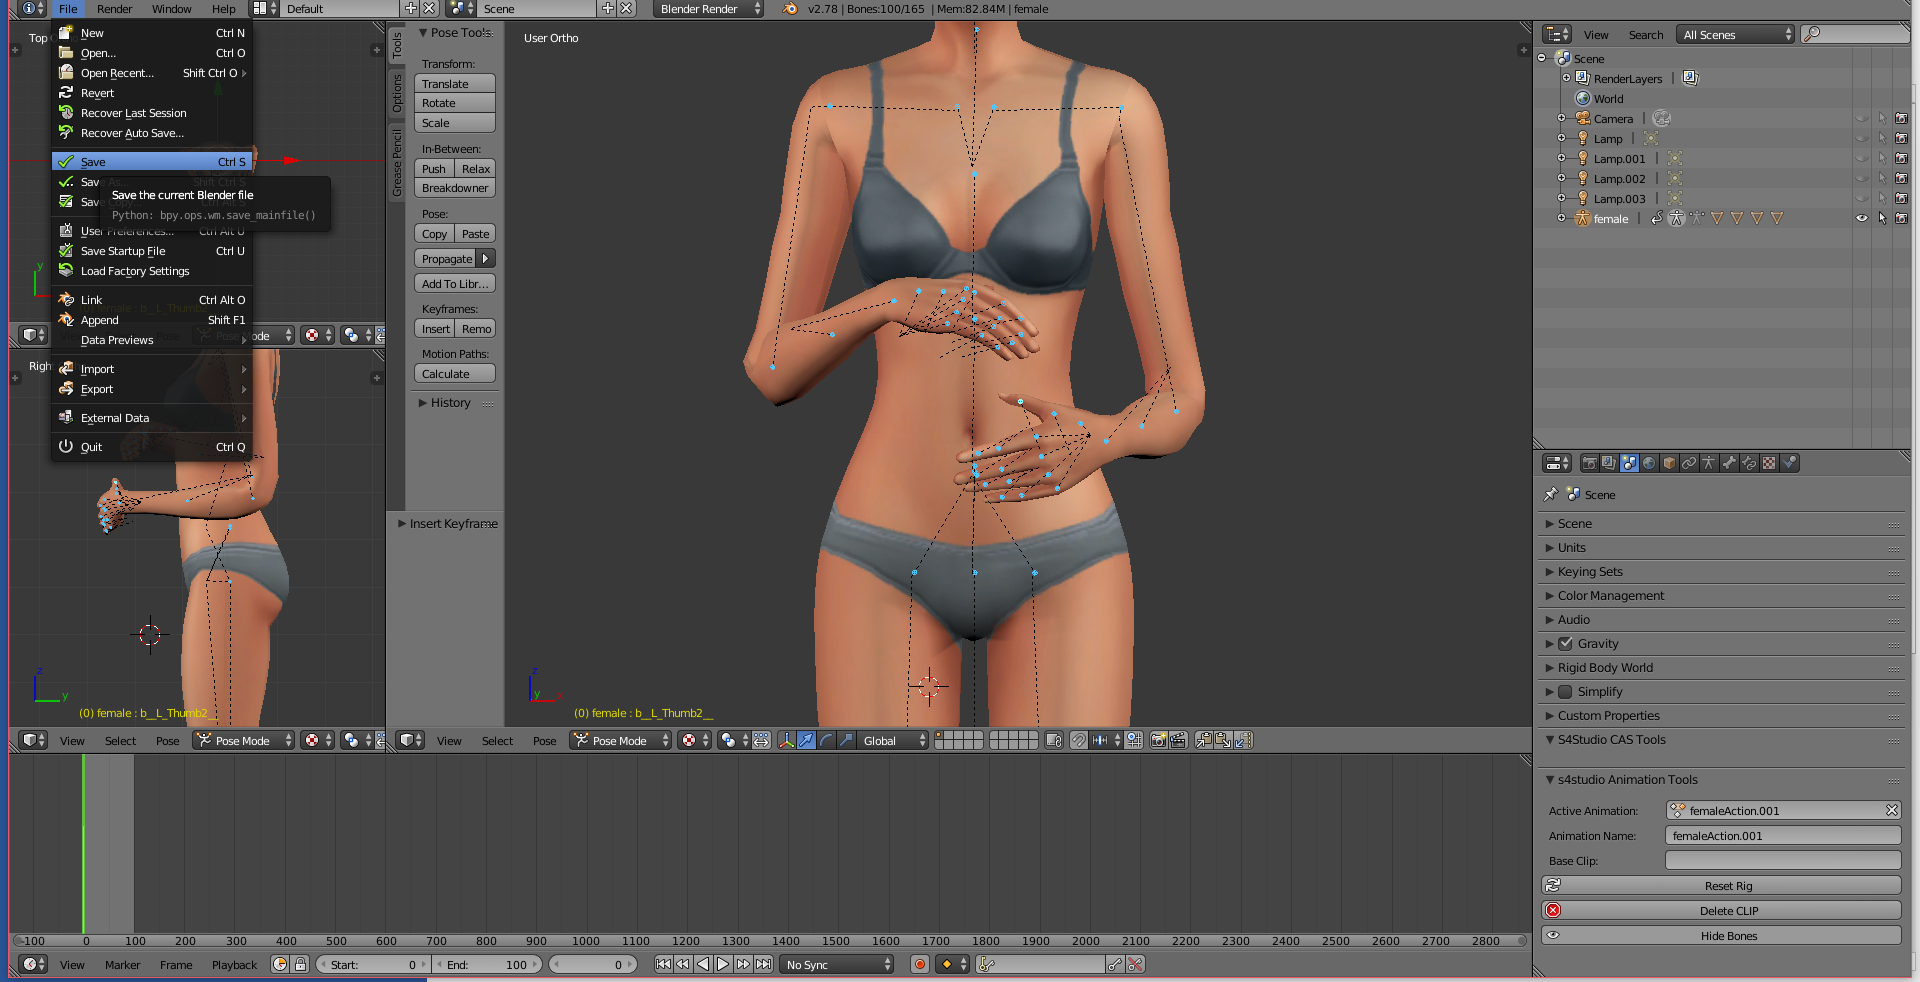Open the World properties tab icon
Screen dimensions: 1920x982
tap(1649, 463)
